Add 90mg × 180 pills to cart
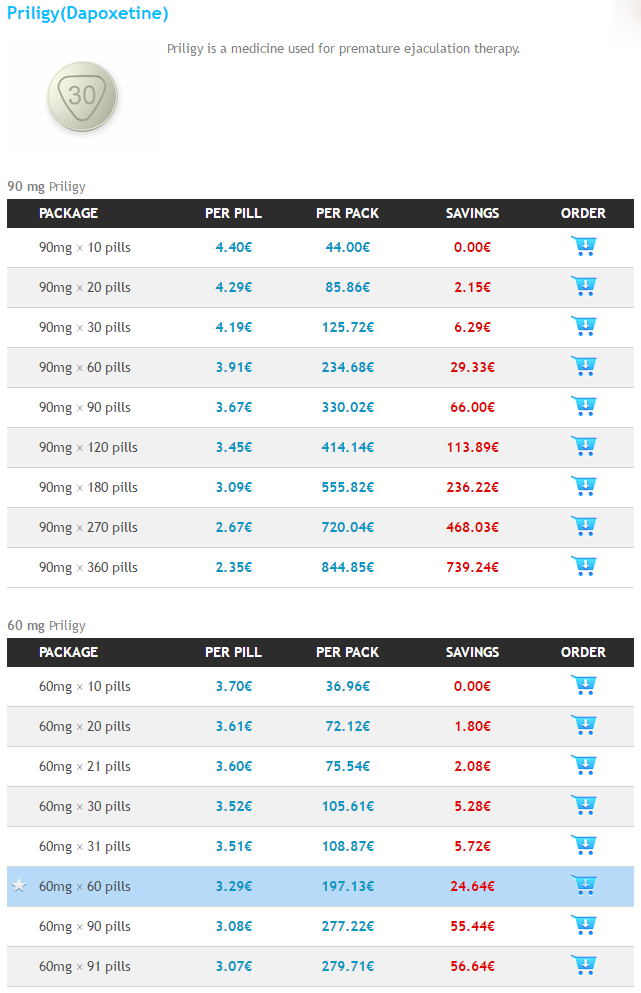The width and height of the screenshot is (641, 993). pyautogui.click(x=583, y=486)
